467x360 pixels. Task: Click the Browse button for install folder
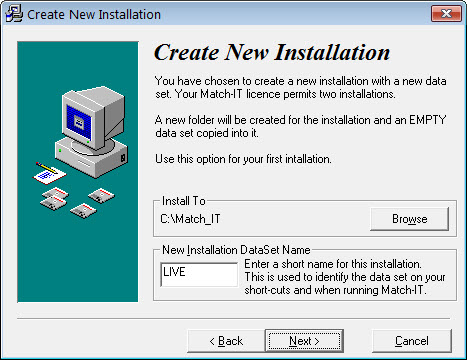point(409,219)
